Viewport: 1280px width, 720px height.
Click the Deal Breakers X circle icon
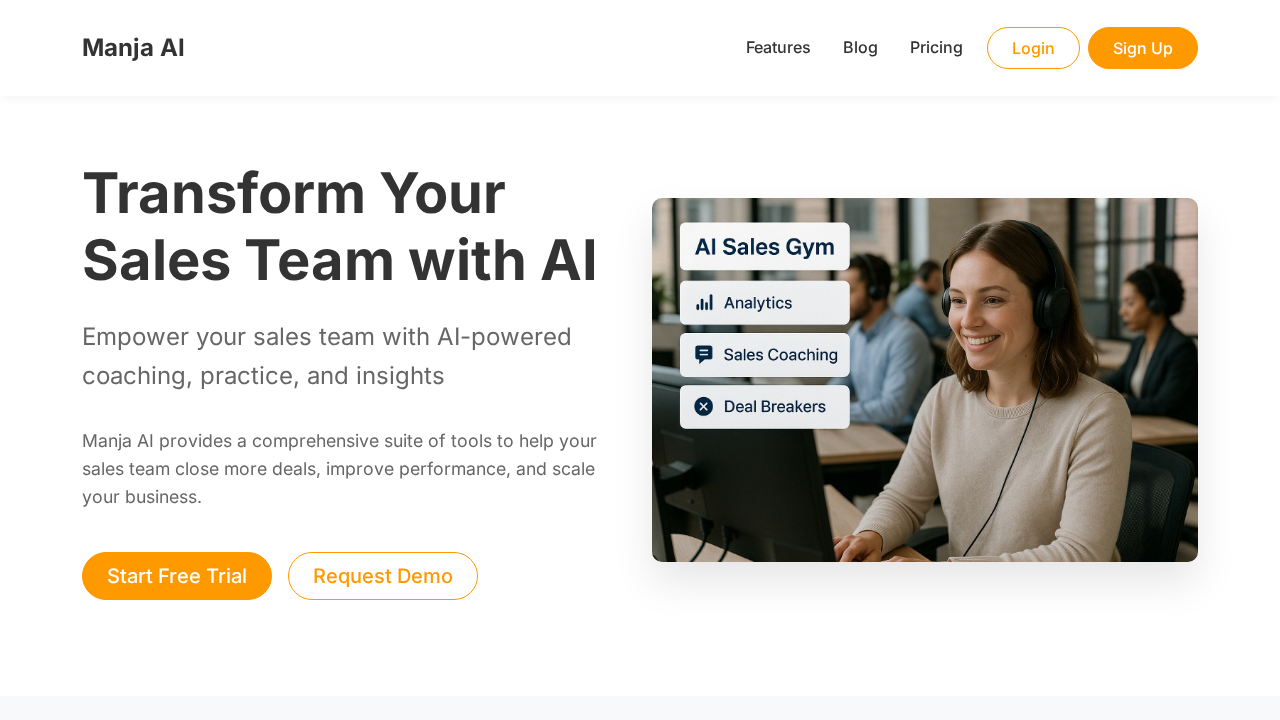704,406
